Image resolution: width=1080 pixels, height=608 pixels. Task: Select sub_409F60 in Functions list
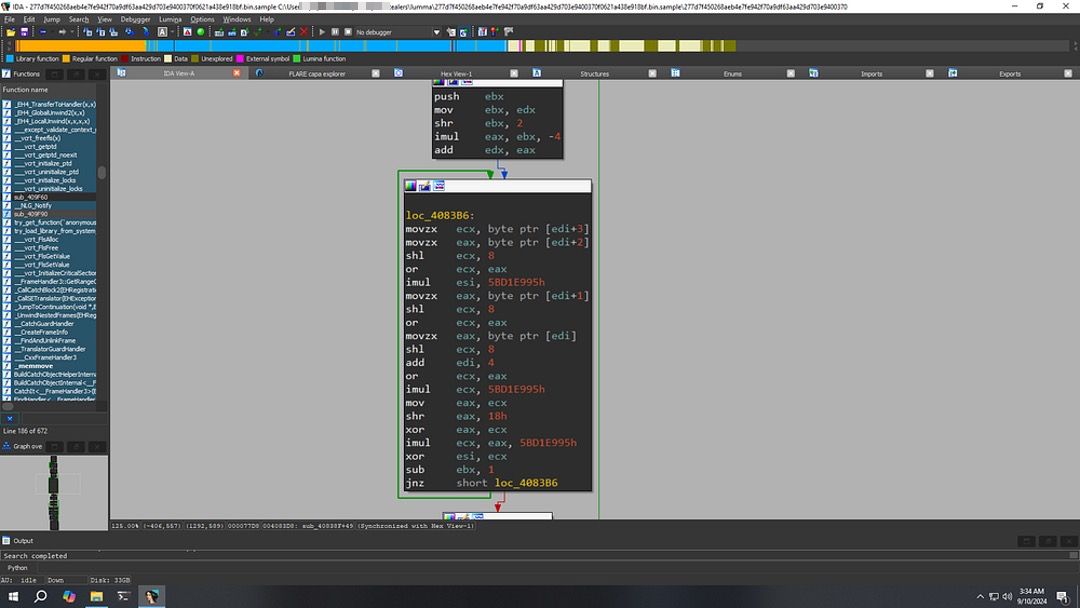pyautogui.click(x=31, y=197)
